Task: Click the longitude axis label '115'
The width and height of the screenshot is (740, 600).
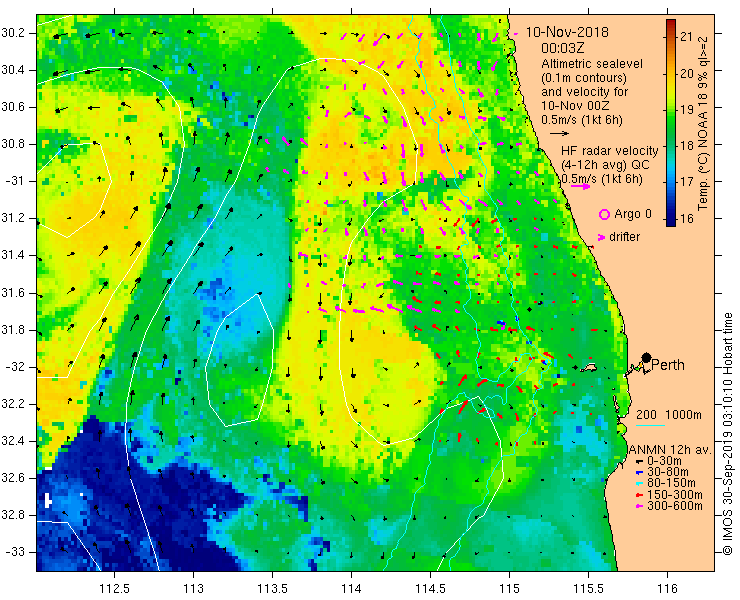Action: point(510,588)
